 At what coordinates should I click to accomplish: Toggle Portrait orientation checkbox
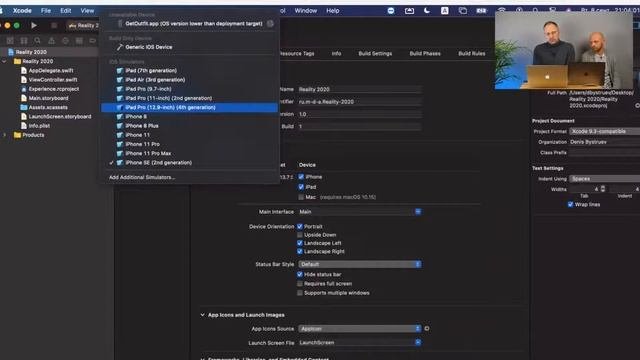(300, 226)
